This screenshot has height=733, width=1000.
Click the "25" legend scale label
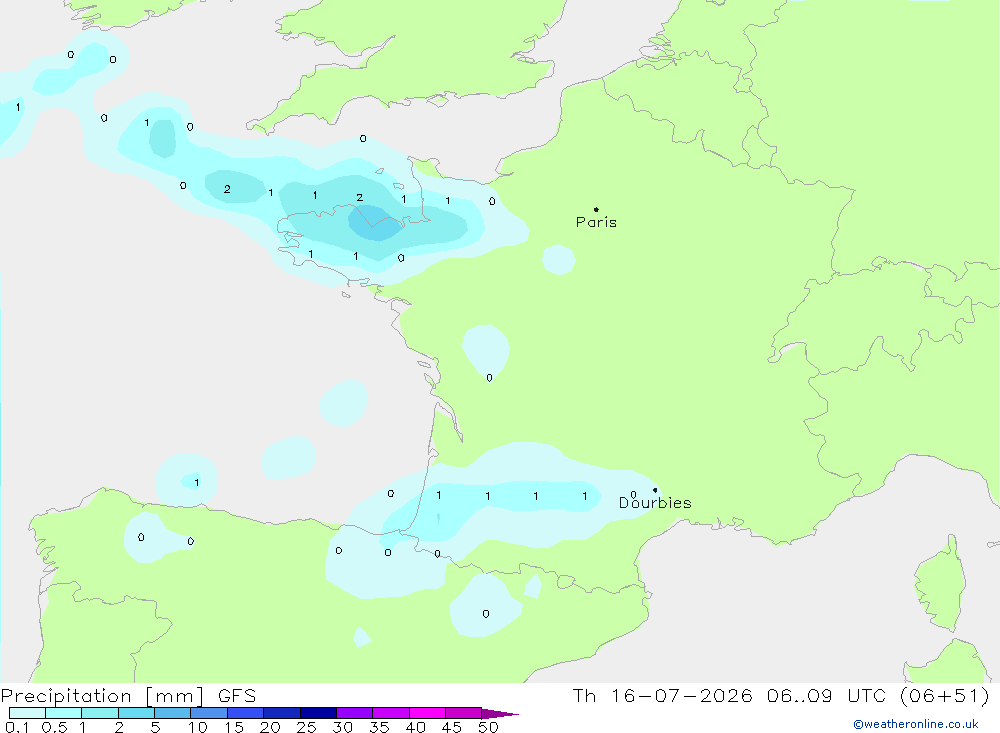[307, 727]
